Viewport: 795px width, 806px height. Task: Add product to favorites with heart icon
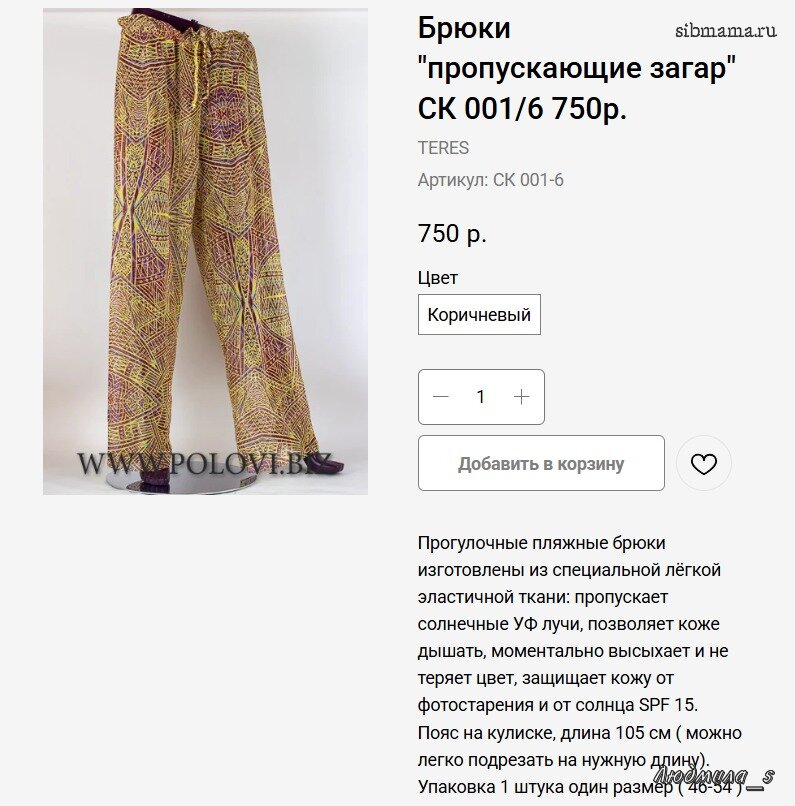coord(703,464)
